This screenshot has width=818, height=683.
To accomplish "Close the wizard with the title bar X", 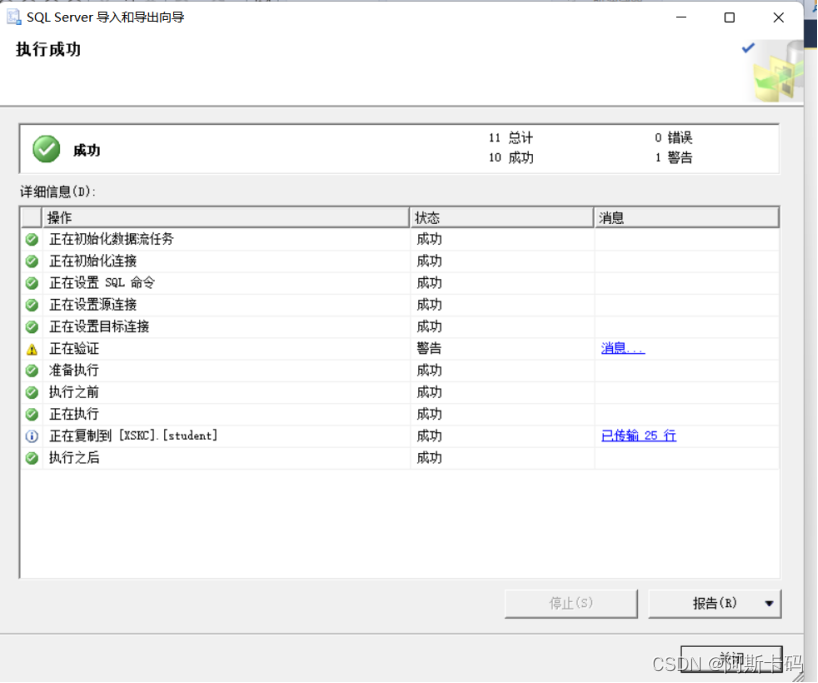I will click(x=778, y=18).
